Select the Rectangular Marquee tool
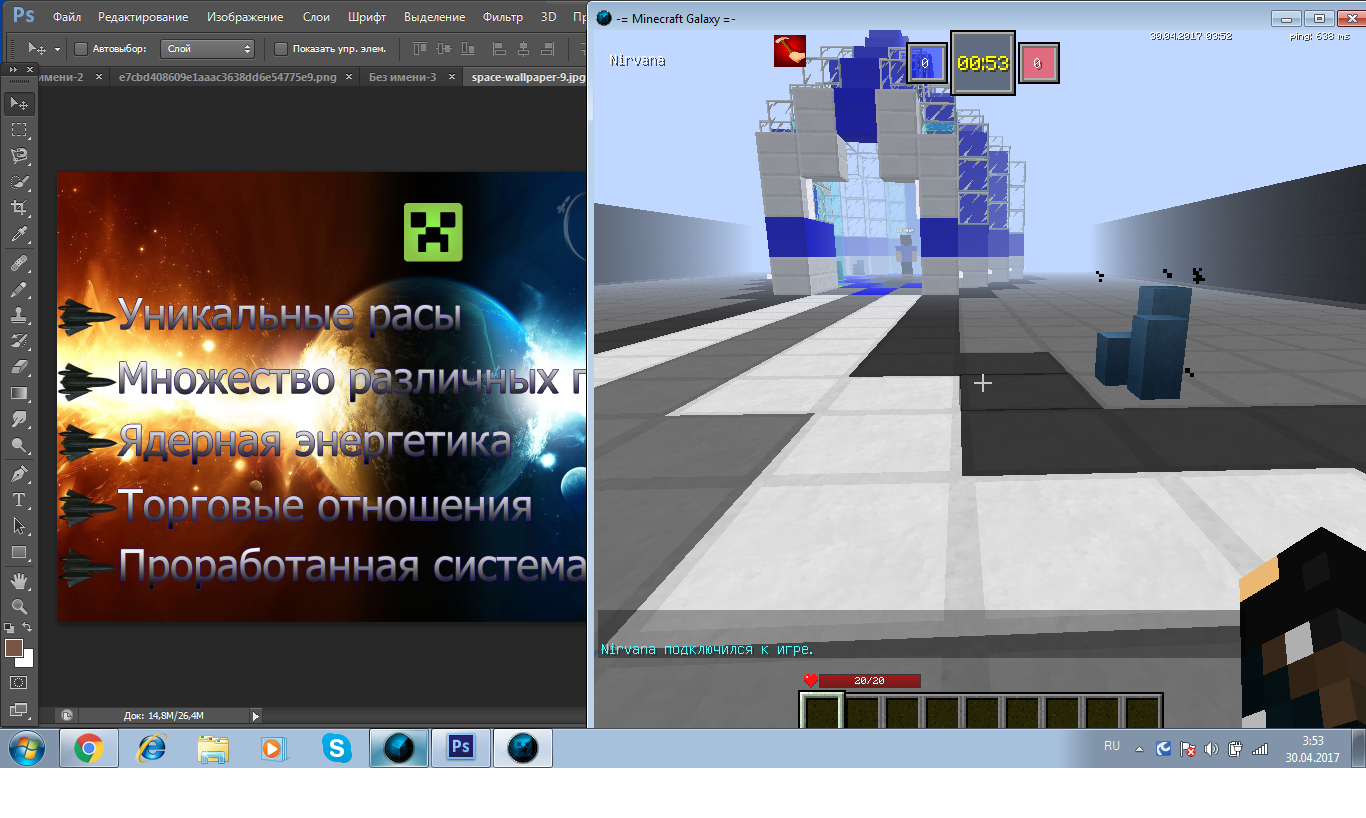Image resolution: width=1366 pixels, height=818 pixels. [19, 130]
